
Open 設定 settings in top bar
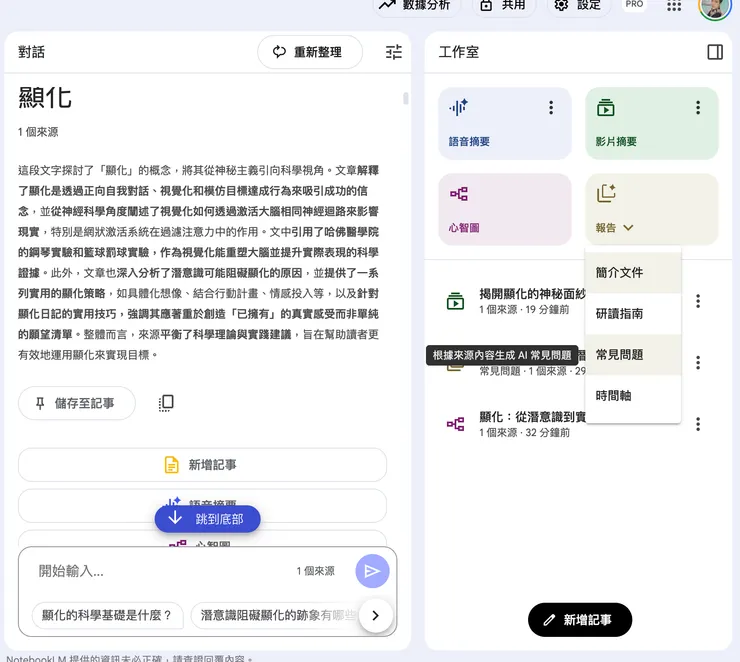578,6
